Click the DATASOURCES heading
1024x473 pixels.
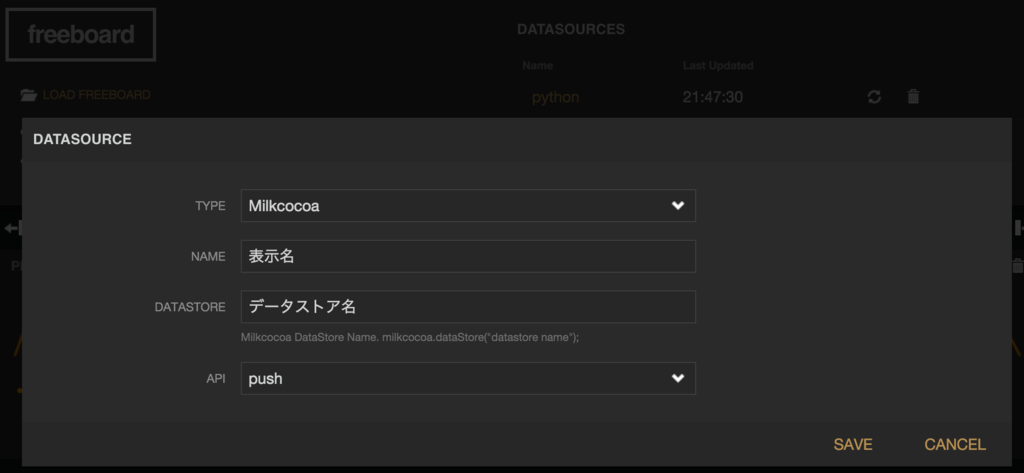tap(571, 29)
